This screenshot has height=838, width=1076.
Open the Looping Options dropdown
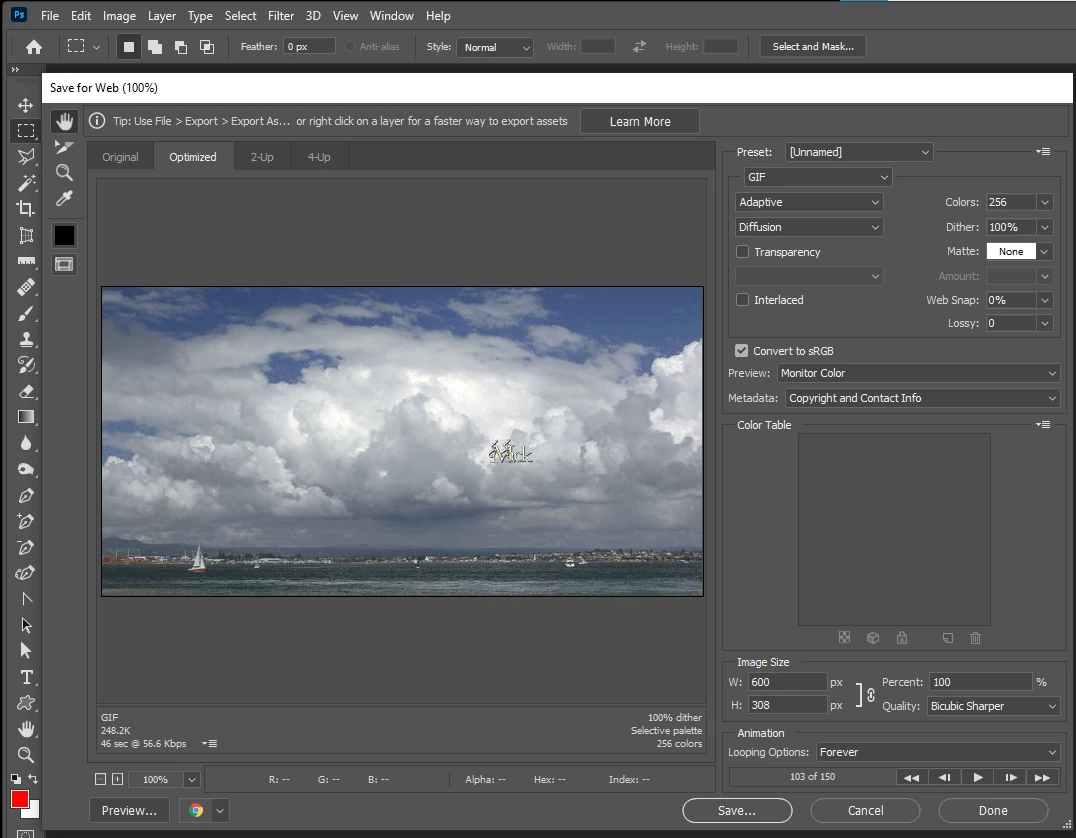tap(937, 752)
